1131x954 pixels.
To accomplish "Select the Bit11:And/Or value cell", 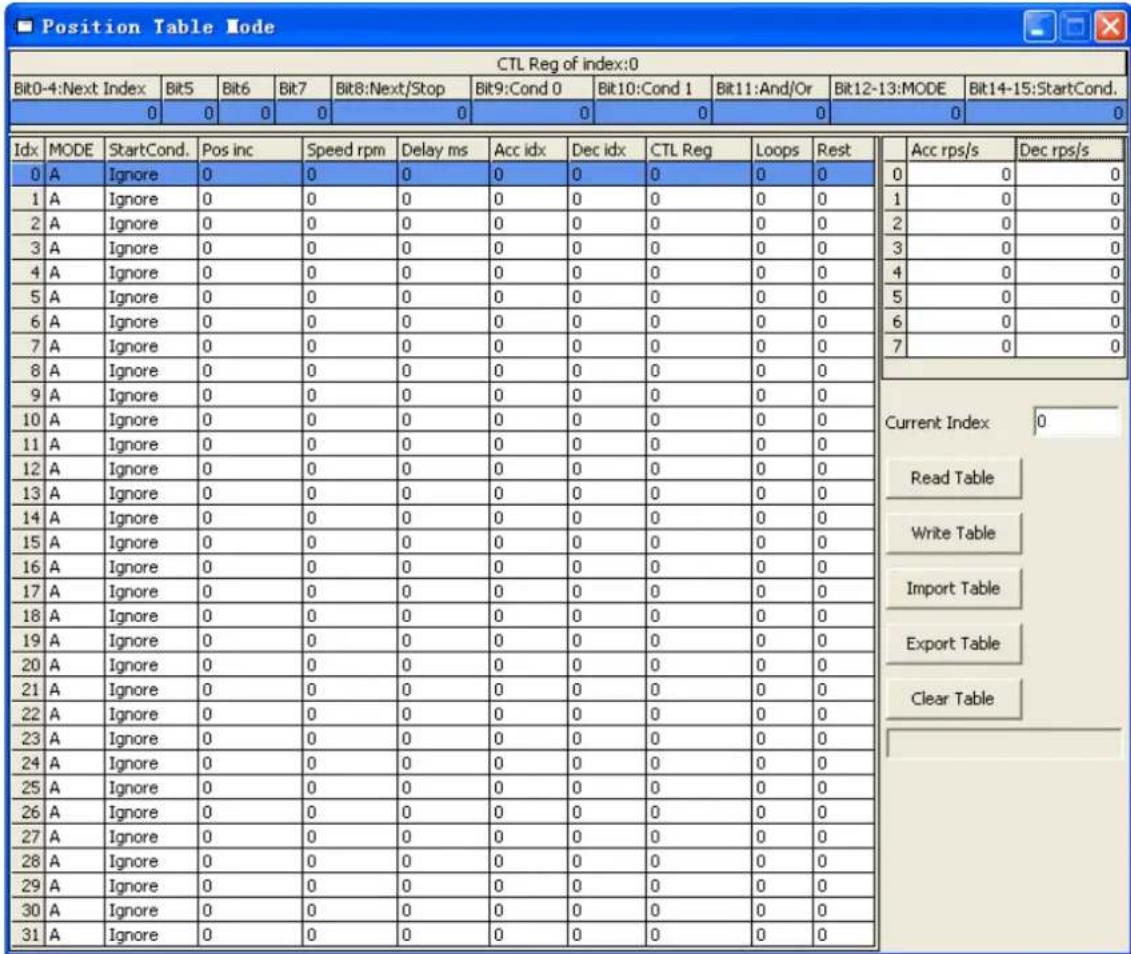I will (x=771, y=113).
